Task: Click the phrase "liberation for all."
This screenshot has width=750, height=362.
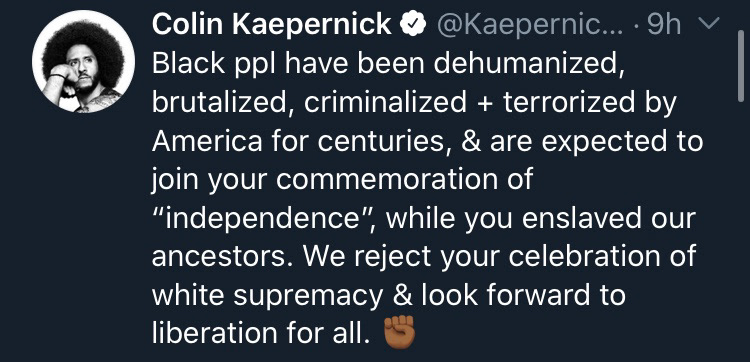Action: point(262,333)
